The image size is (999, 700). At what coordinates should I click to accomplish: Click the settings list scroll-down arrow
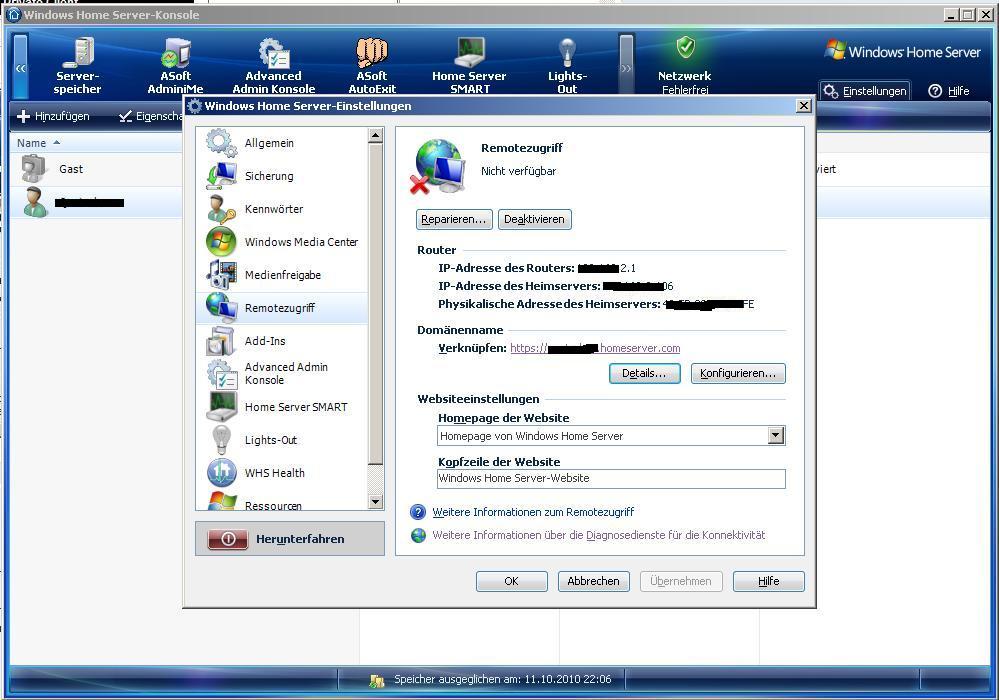(x=375, y=502)
